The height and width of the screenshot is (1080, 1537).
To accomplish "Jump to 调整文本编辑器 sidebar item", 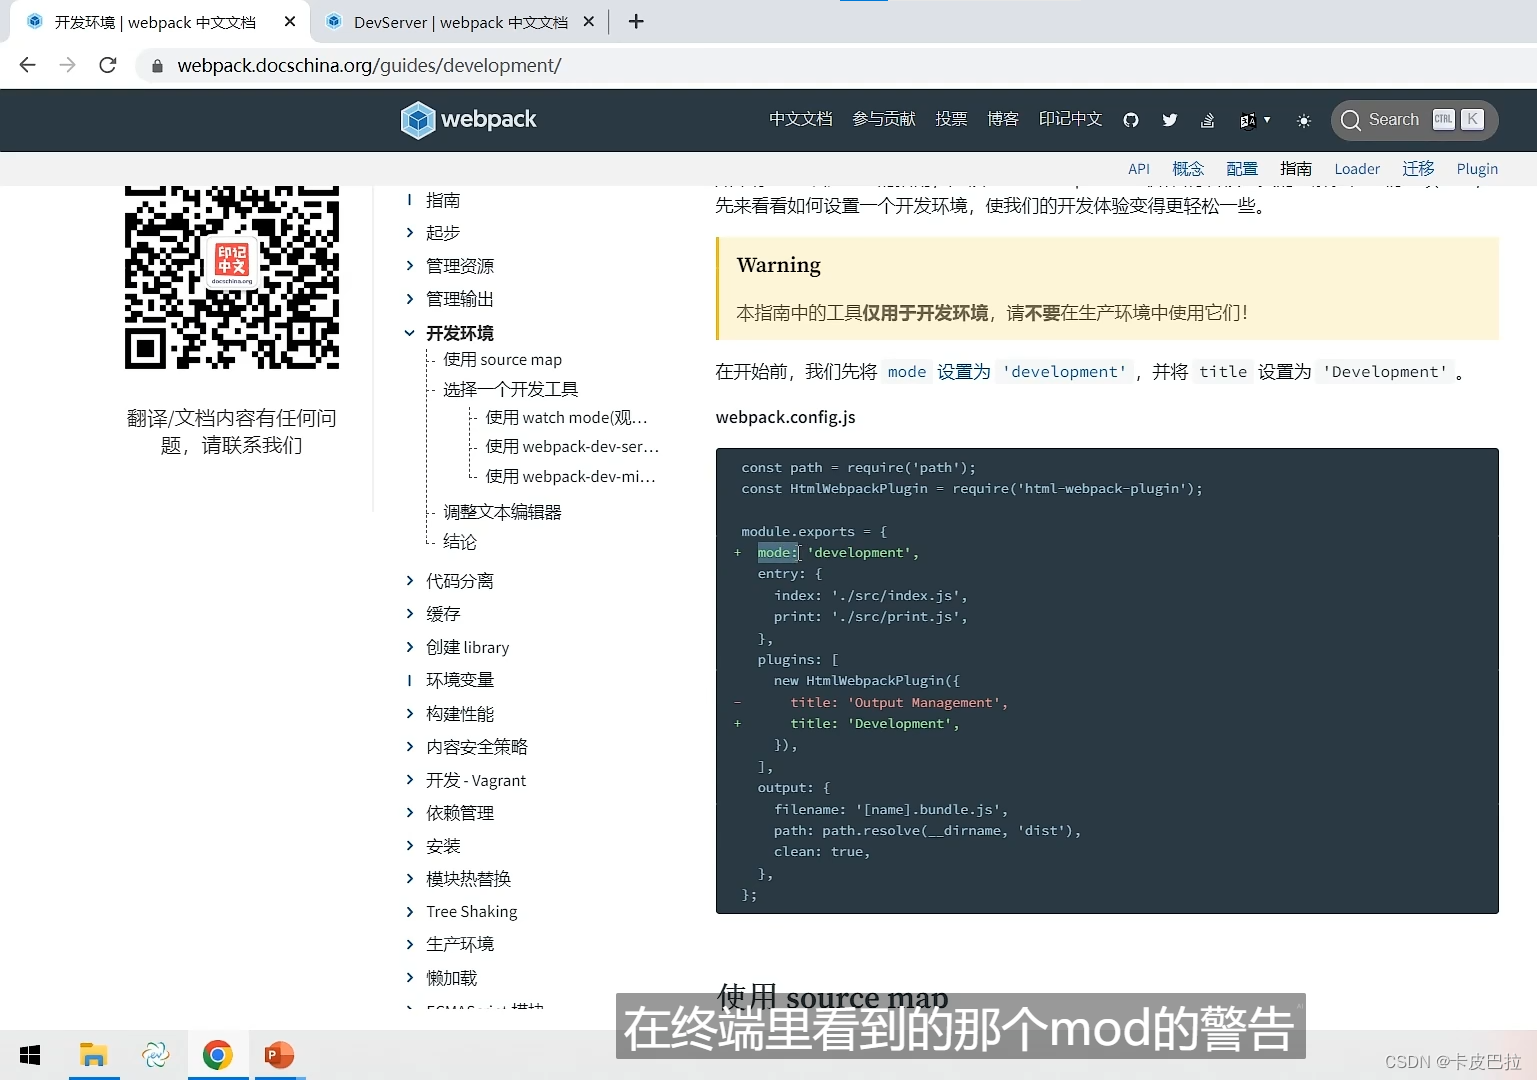I will [x=502, y=512].
